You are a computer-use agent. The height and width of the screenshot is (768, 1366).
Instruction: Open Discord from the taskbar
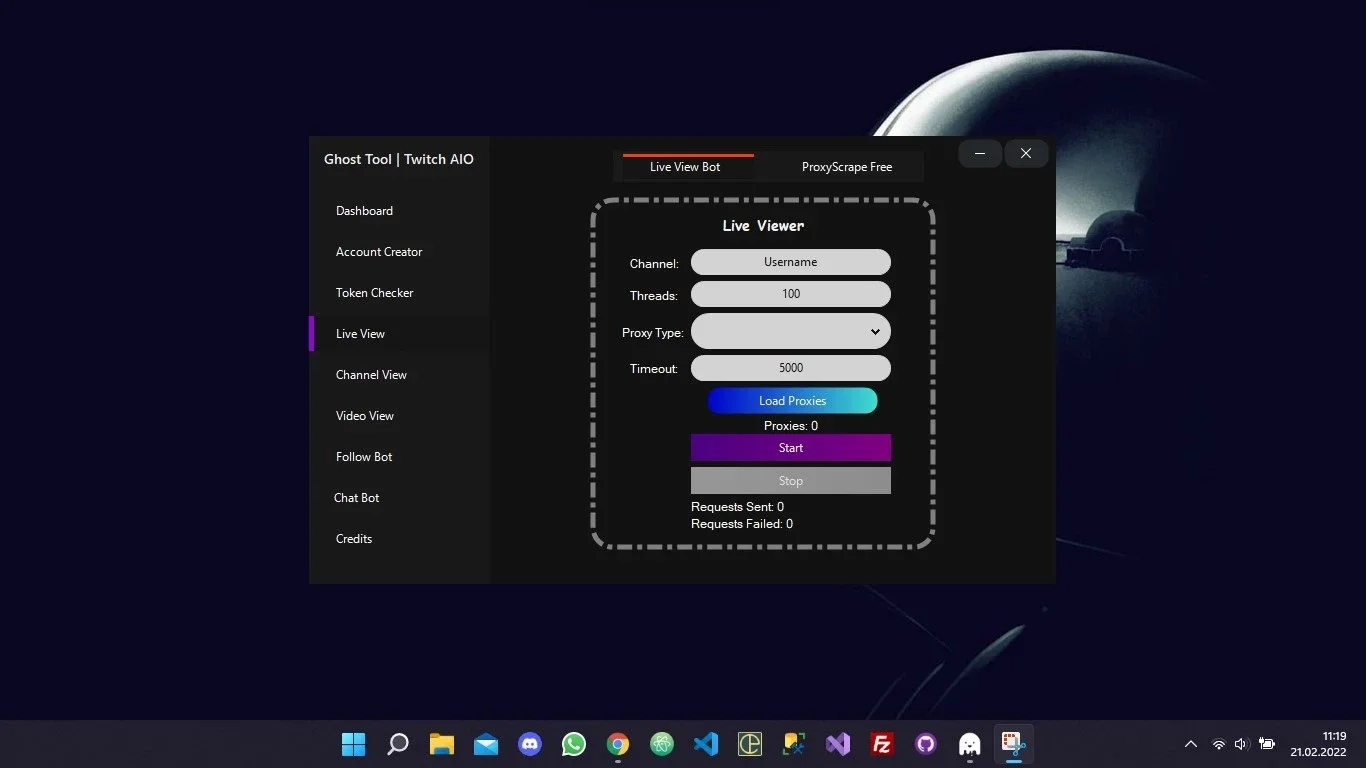pos(530,744)
